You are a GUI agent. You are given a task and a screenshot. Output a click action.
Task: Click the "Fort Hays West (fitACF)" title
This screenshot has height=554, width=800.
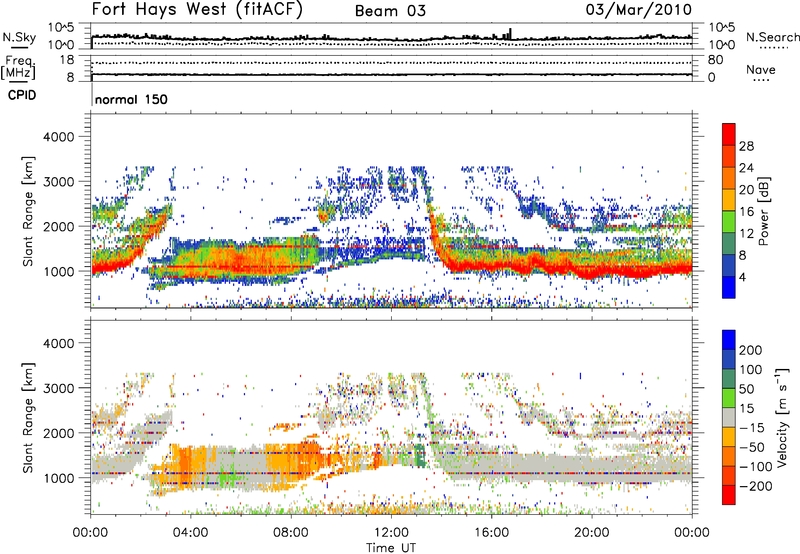(197, 10)
